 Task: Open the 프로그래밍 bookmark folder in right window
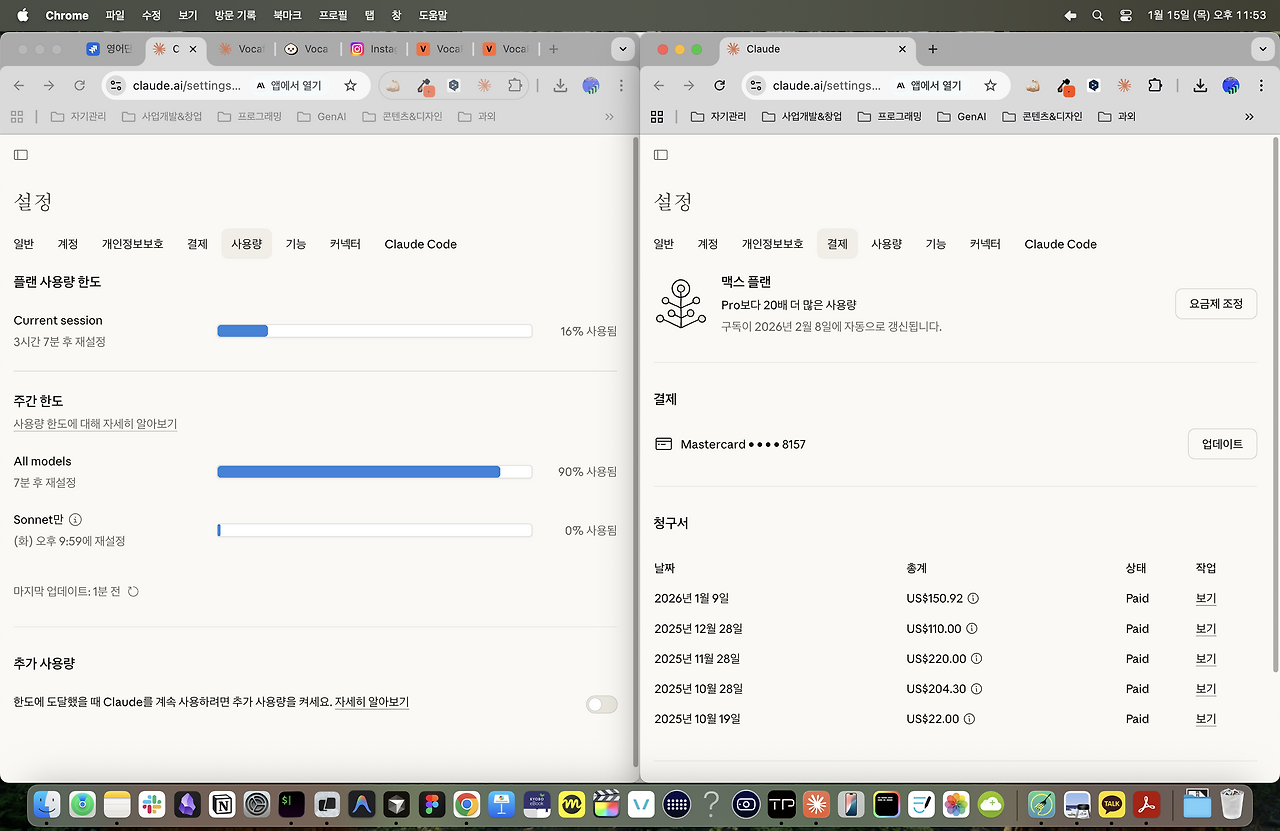(x=889, y=117)
